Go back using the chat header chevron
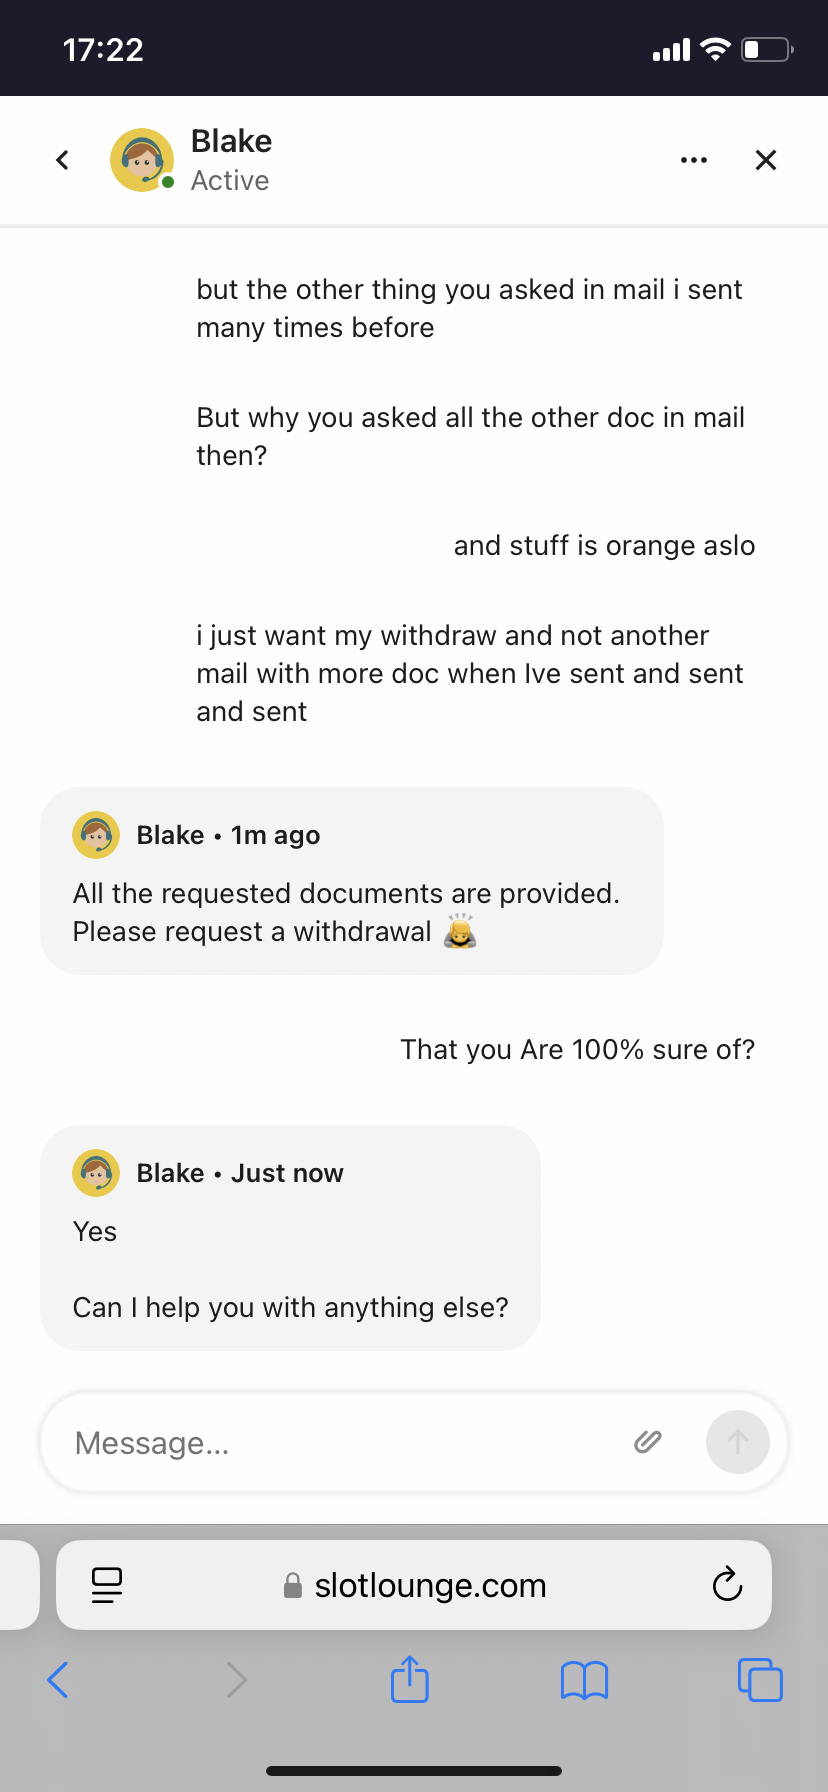 pos(62,160)
